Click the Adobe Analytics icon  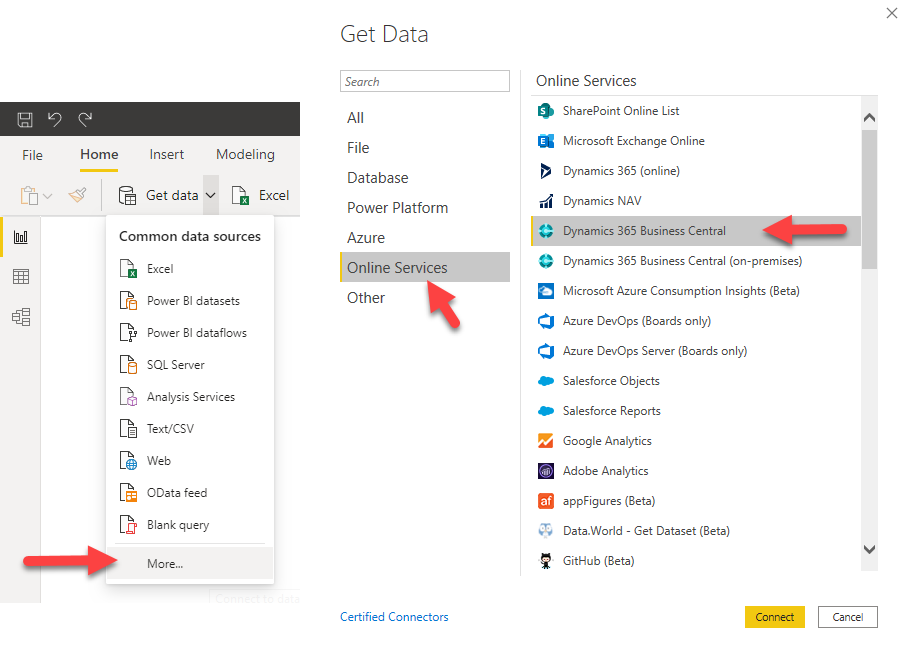pyautogui.click(x=545, y=471)
